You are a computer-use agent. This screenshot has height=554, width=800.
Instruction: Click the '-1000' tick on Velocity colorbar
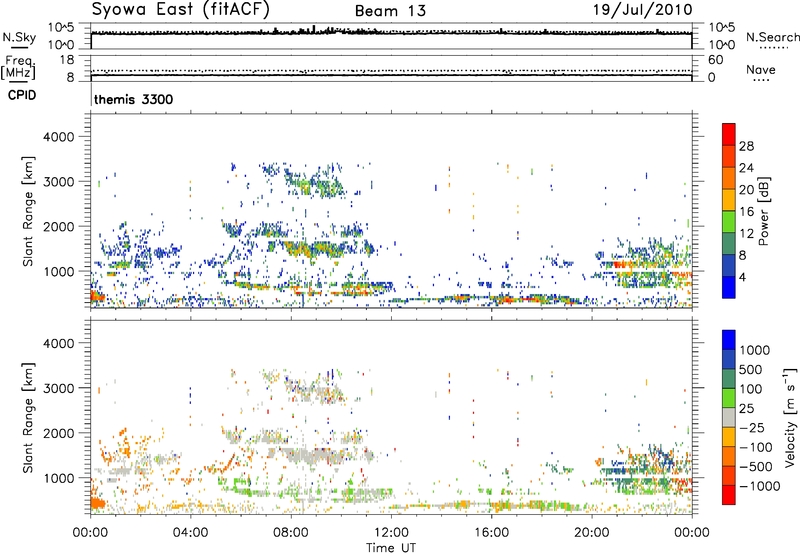click(759, 486)
